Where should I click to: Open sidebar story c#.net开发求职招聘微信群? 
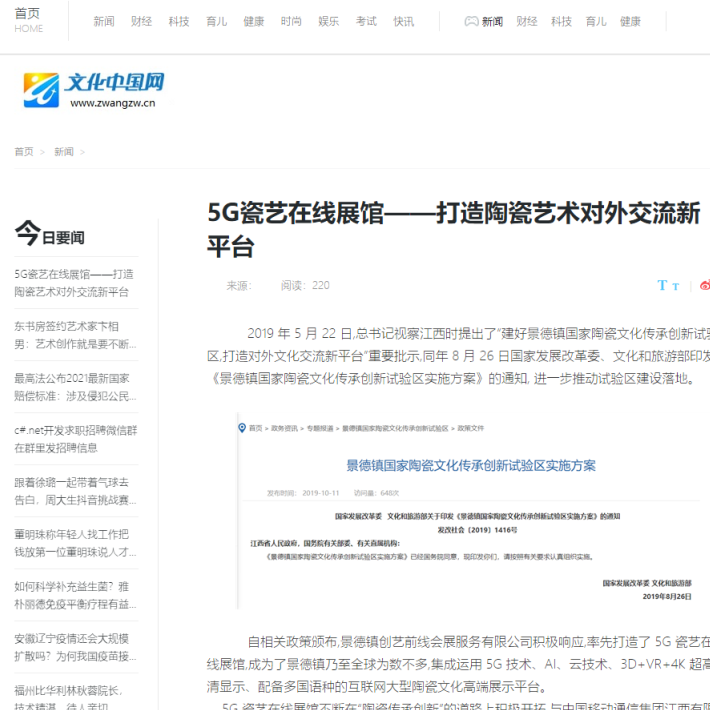point(76,439)
